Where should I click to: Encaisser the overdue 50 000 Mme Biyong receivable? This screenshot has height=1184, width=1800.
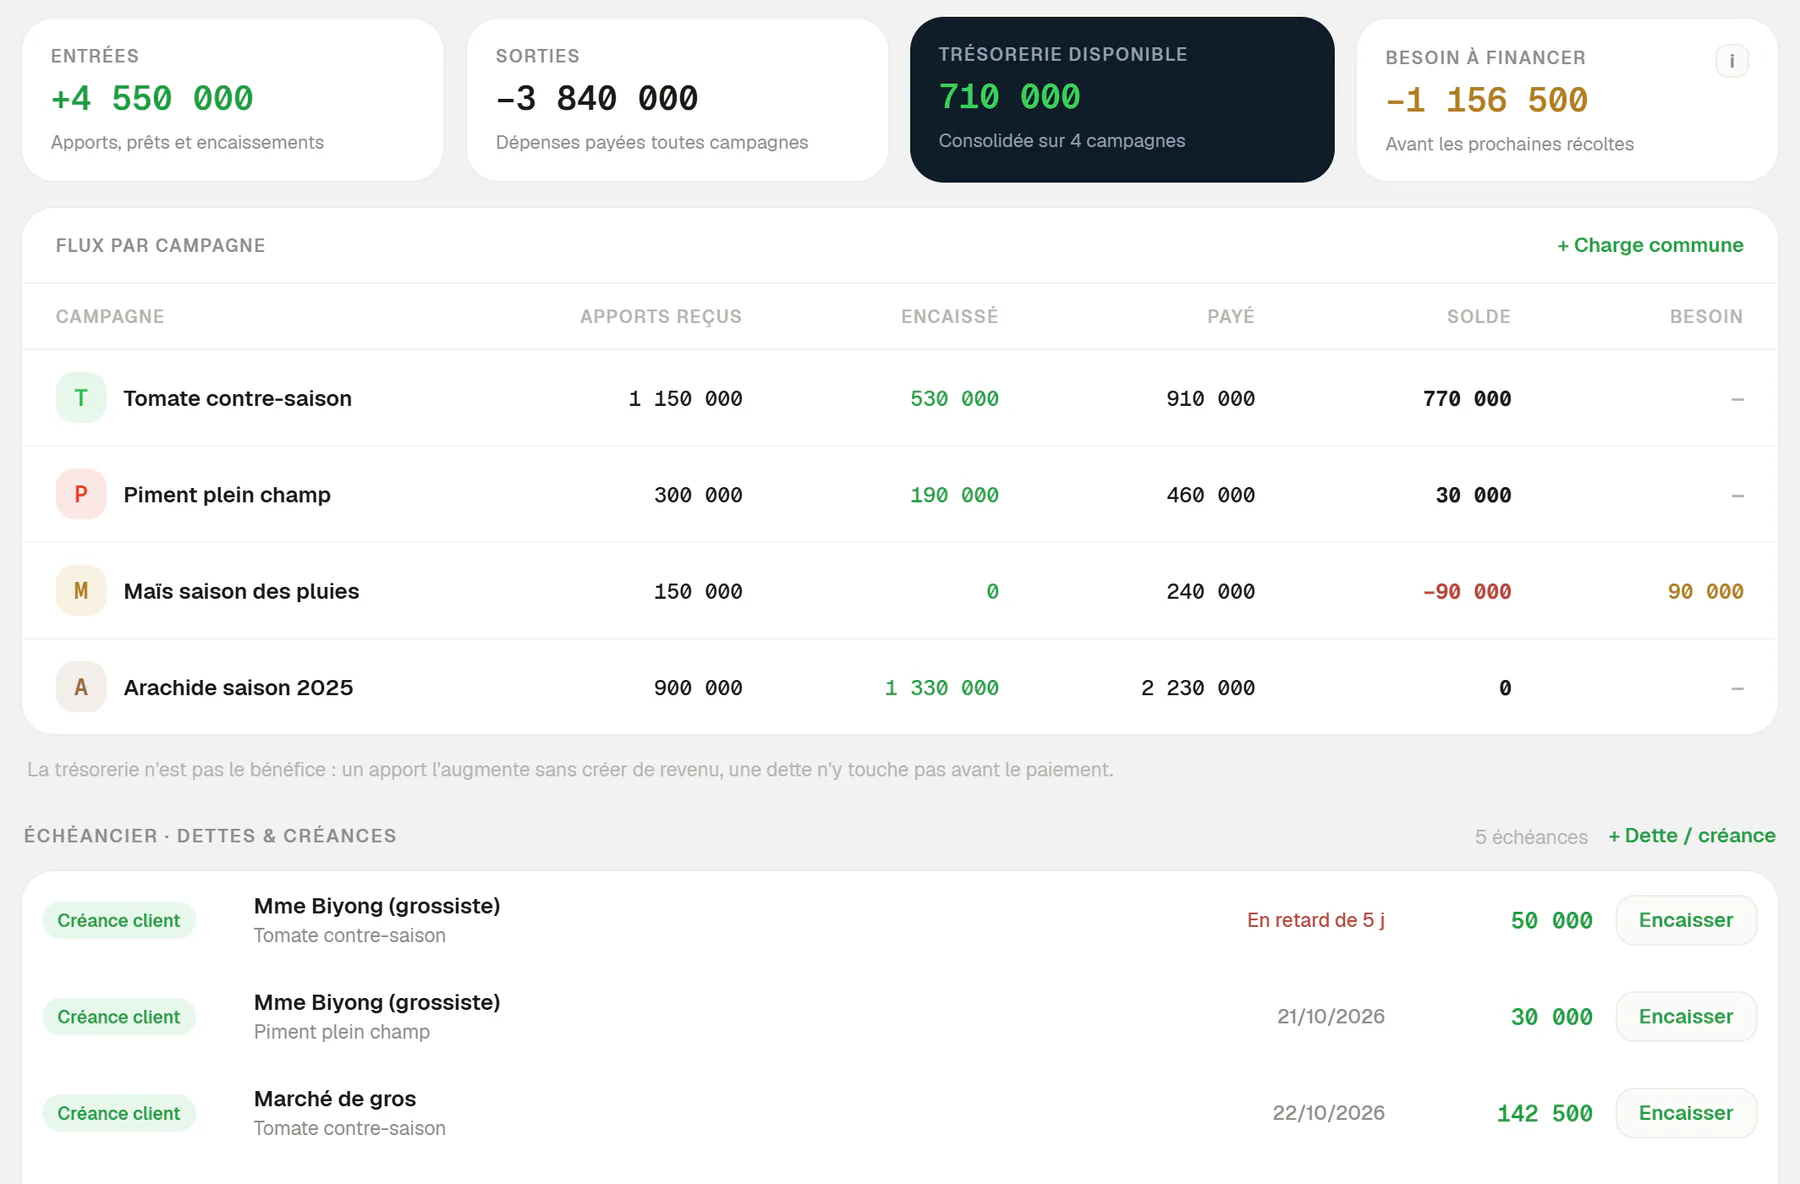click(1686, 920)
